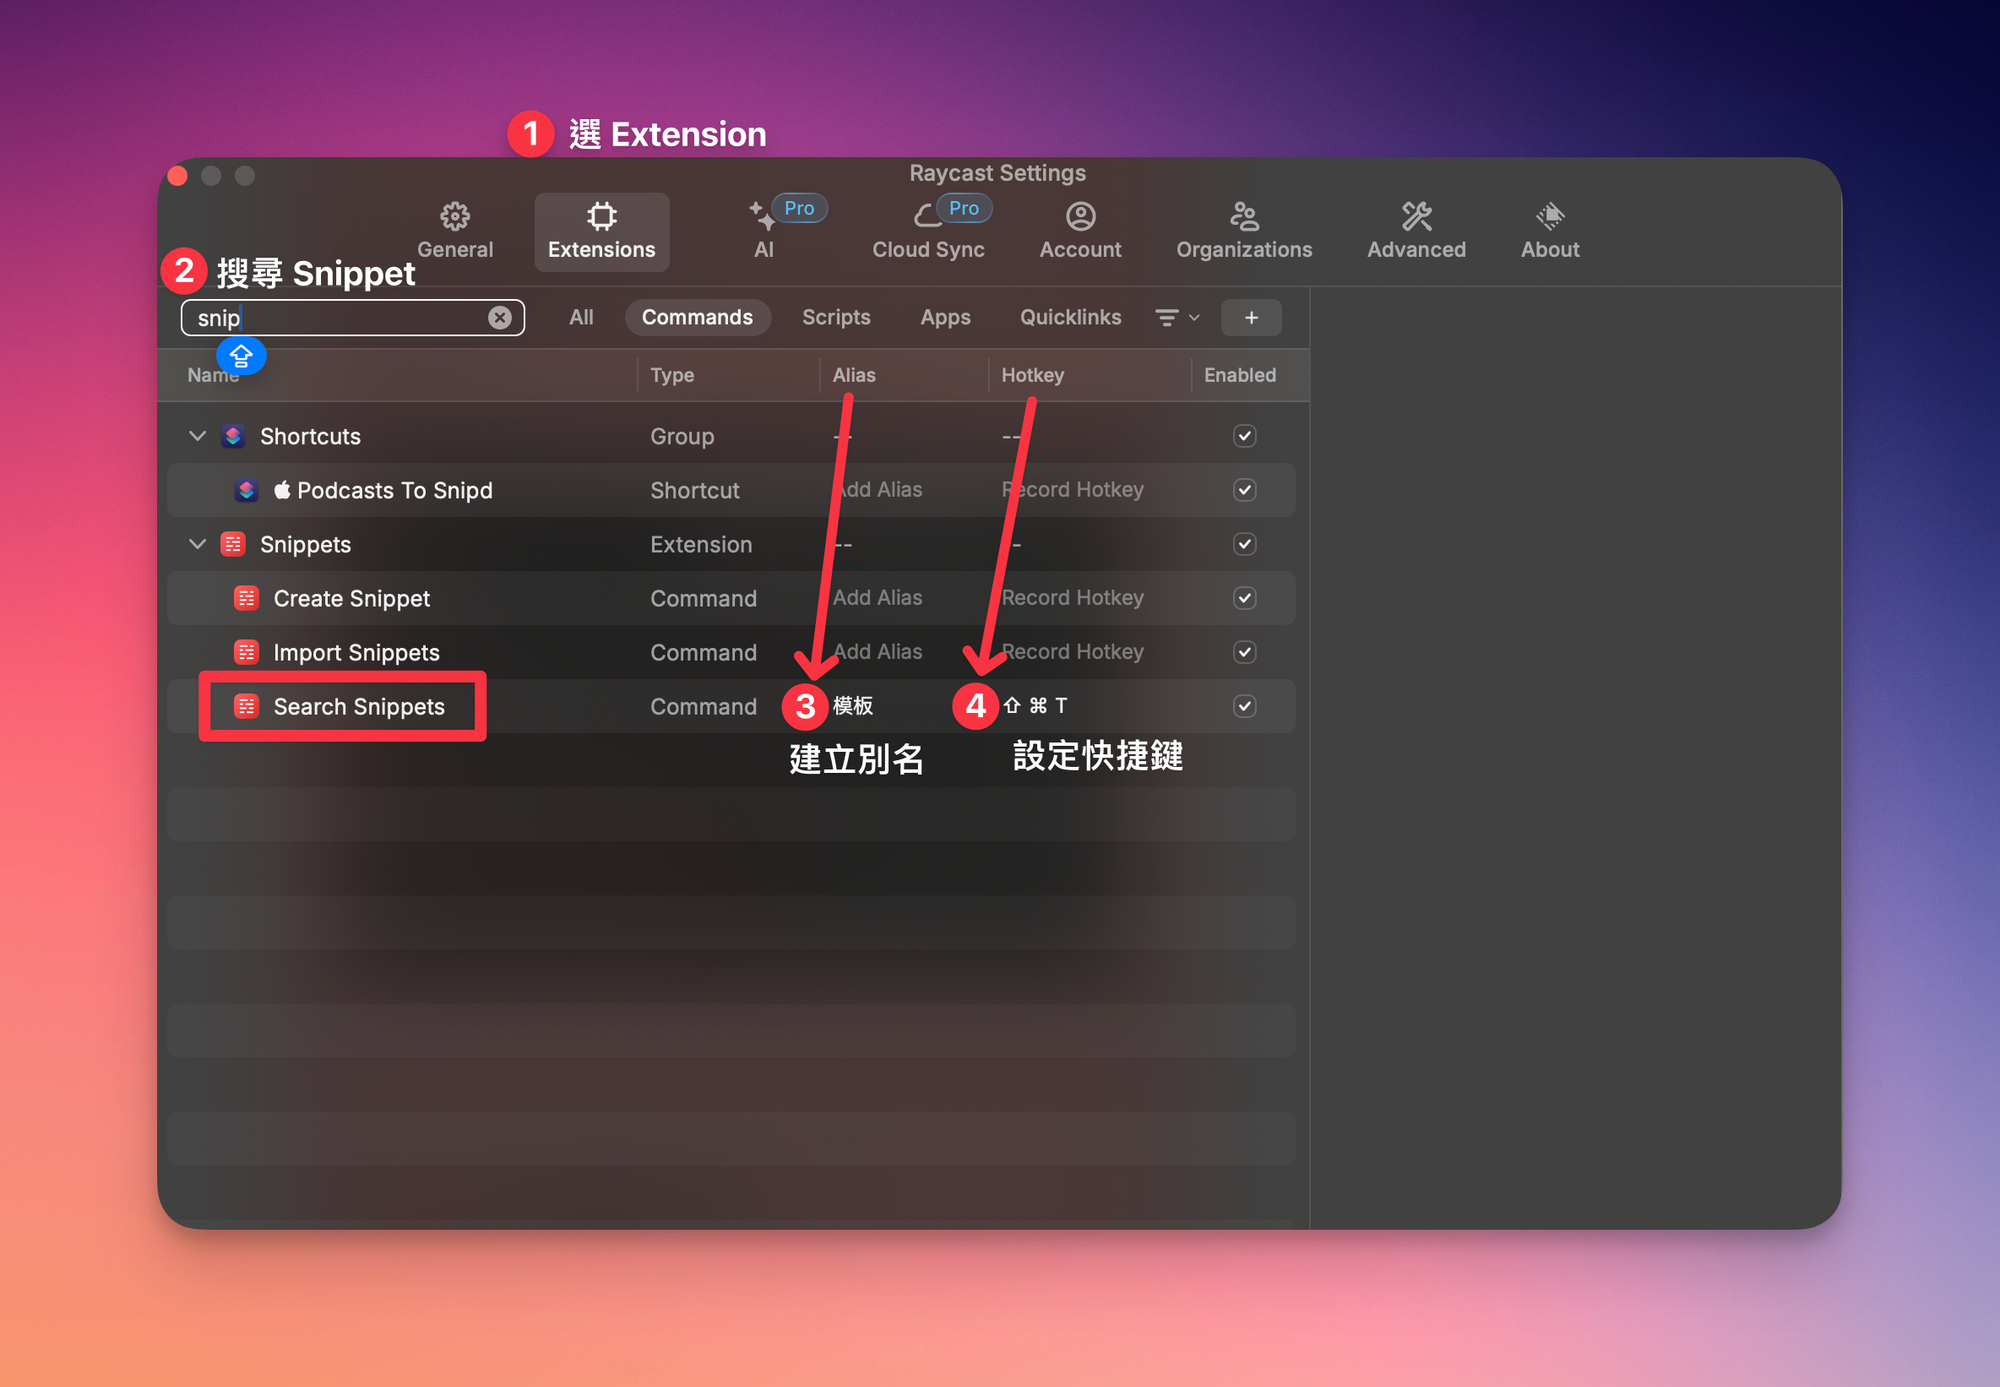Close the Raycast Settings window

click(178, 176)
